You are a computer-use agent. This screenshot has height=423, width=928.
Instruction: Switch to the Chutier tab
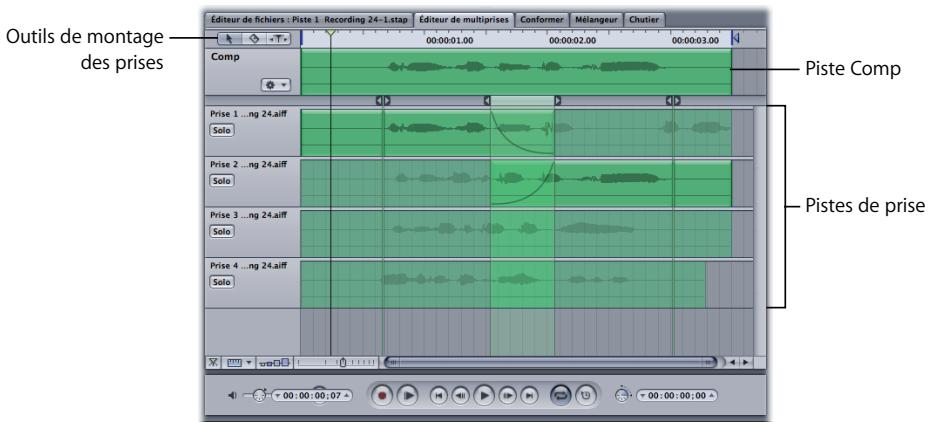644,20
